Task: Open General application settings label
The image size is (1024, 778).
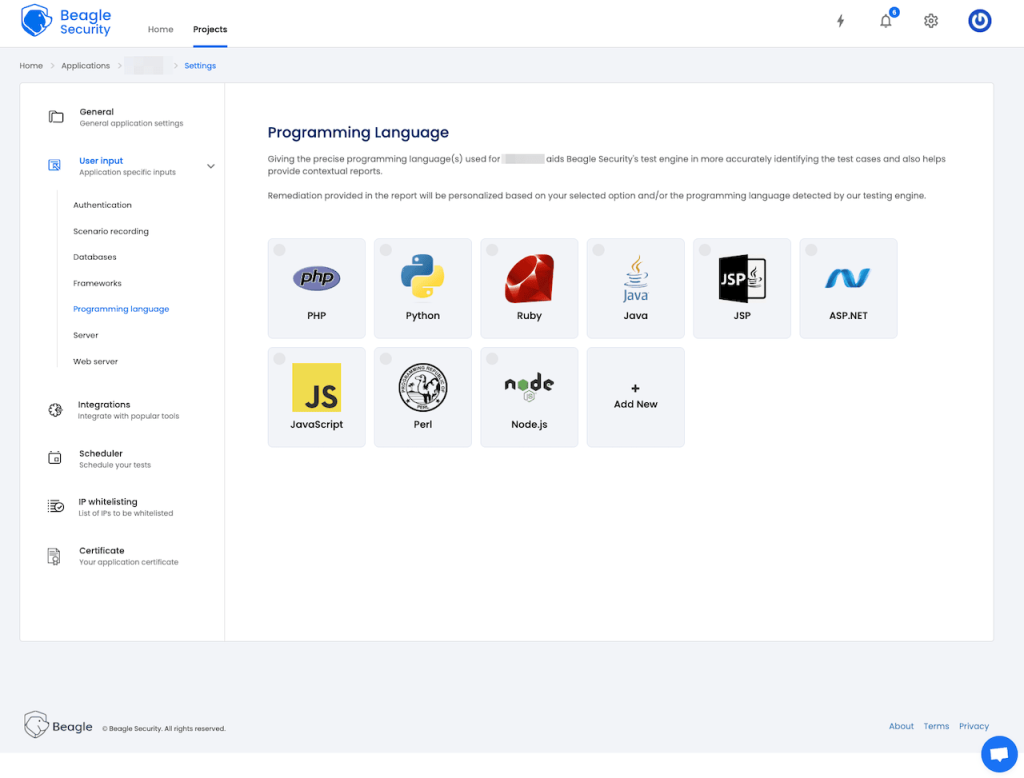Action: (x=131, y=117)
